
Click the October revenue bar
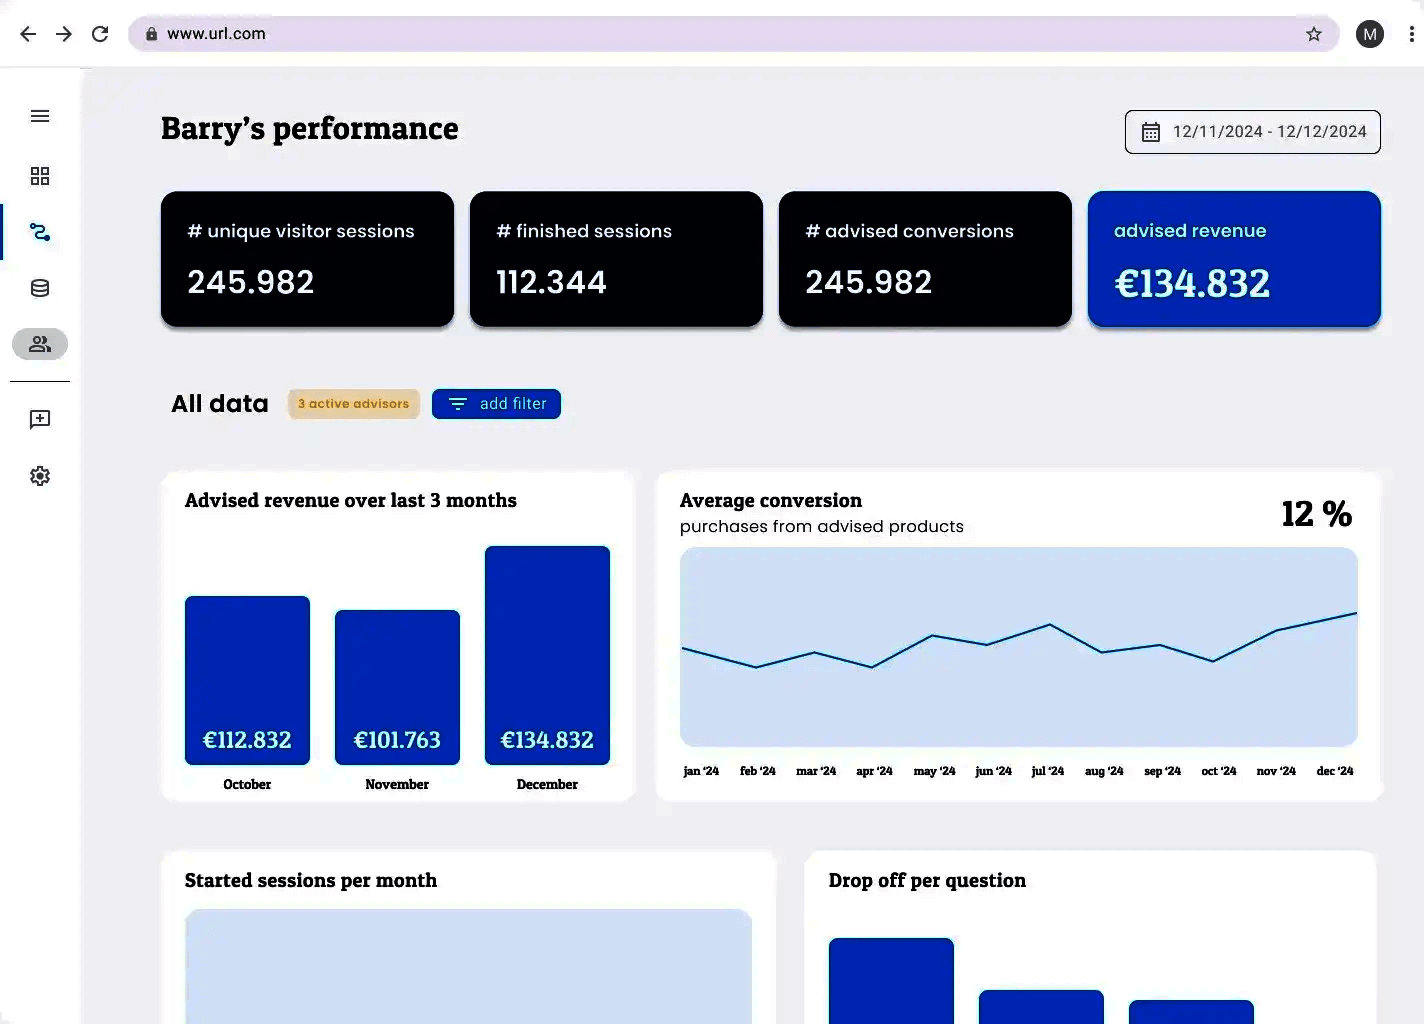click(x=247, y=680)
